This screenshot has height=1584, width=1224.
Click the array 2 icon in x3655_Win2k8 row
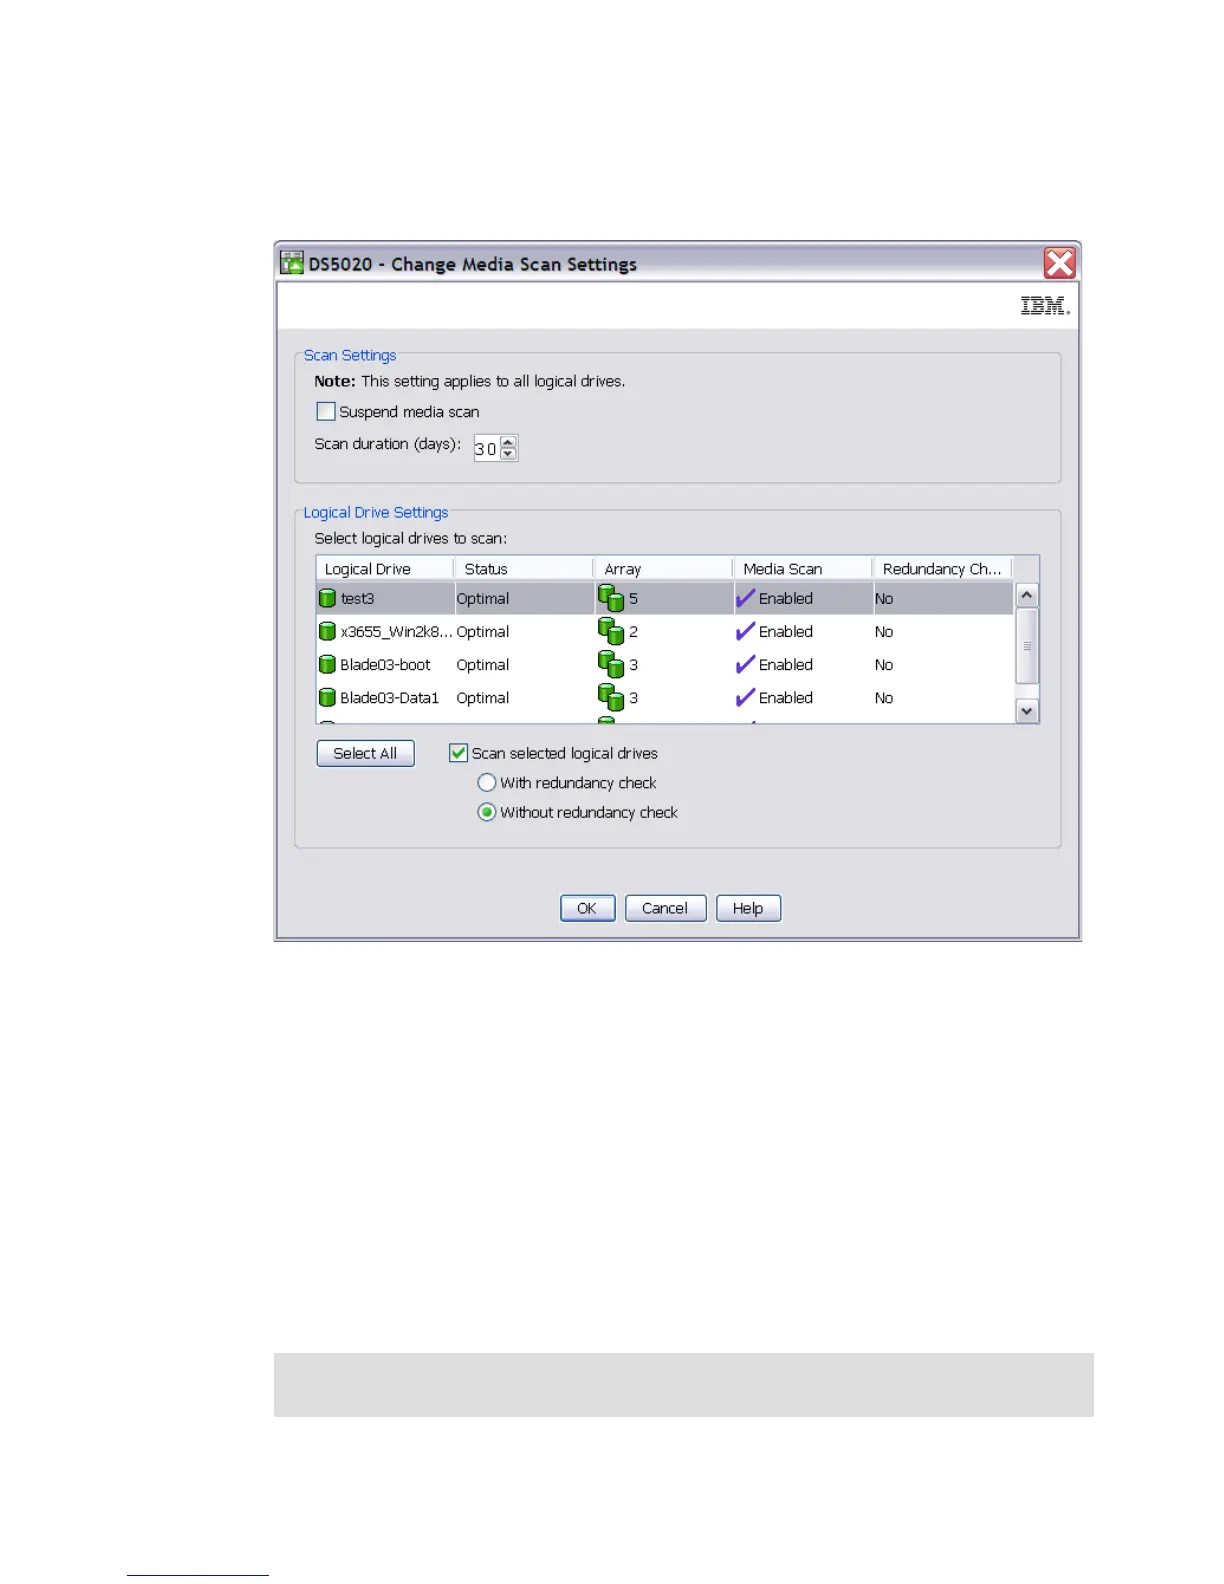611,631
